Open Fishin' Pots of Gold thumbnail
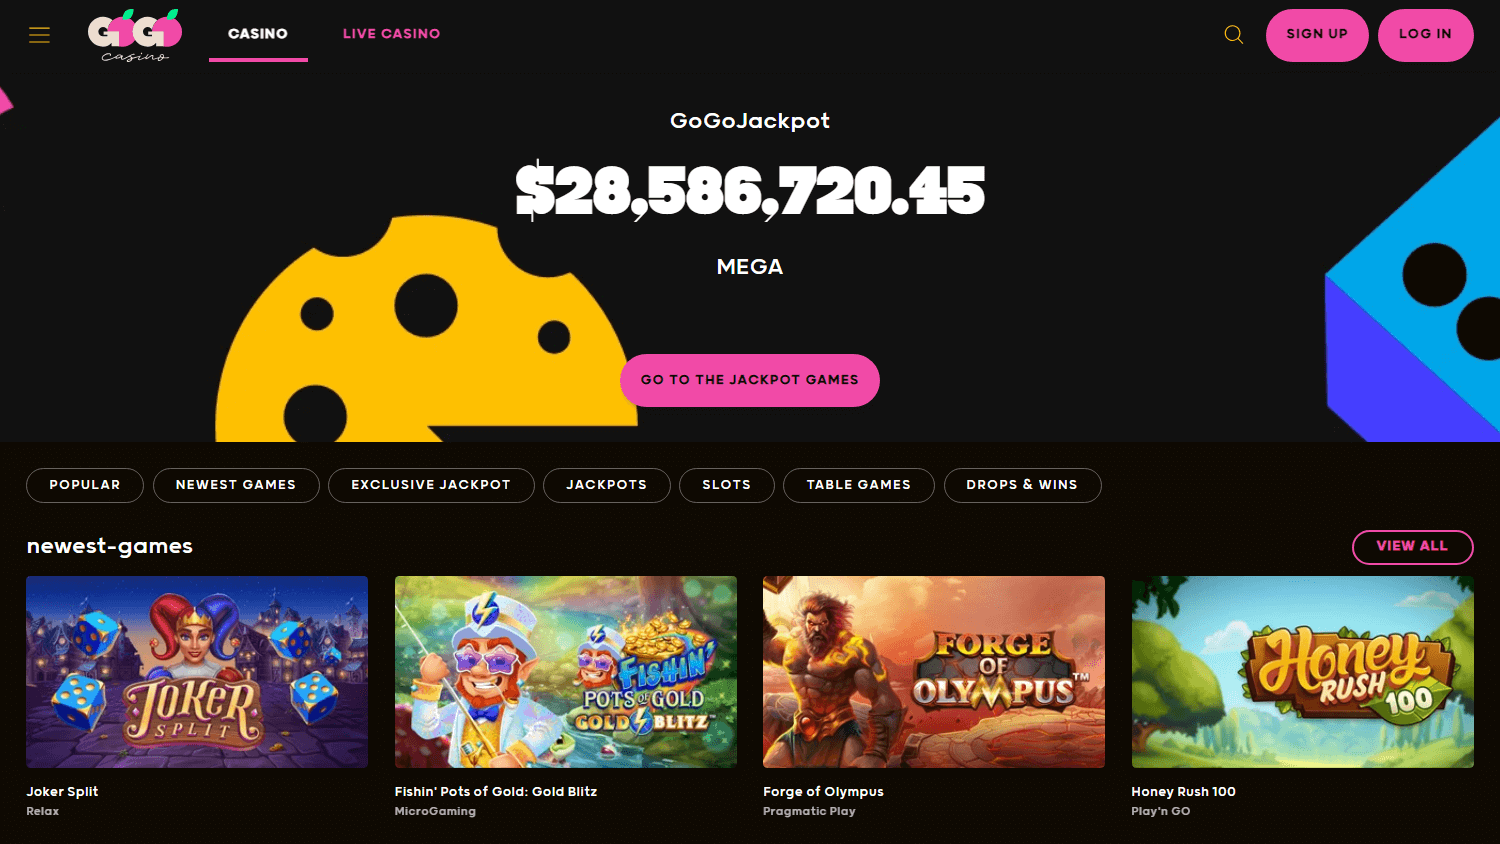This screenshot has height=844, width=1500. click(x=566, y=672)
